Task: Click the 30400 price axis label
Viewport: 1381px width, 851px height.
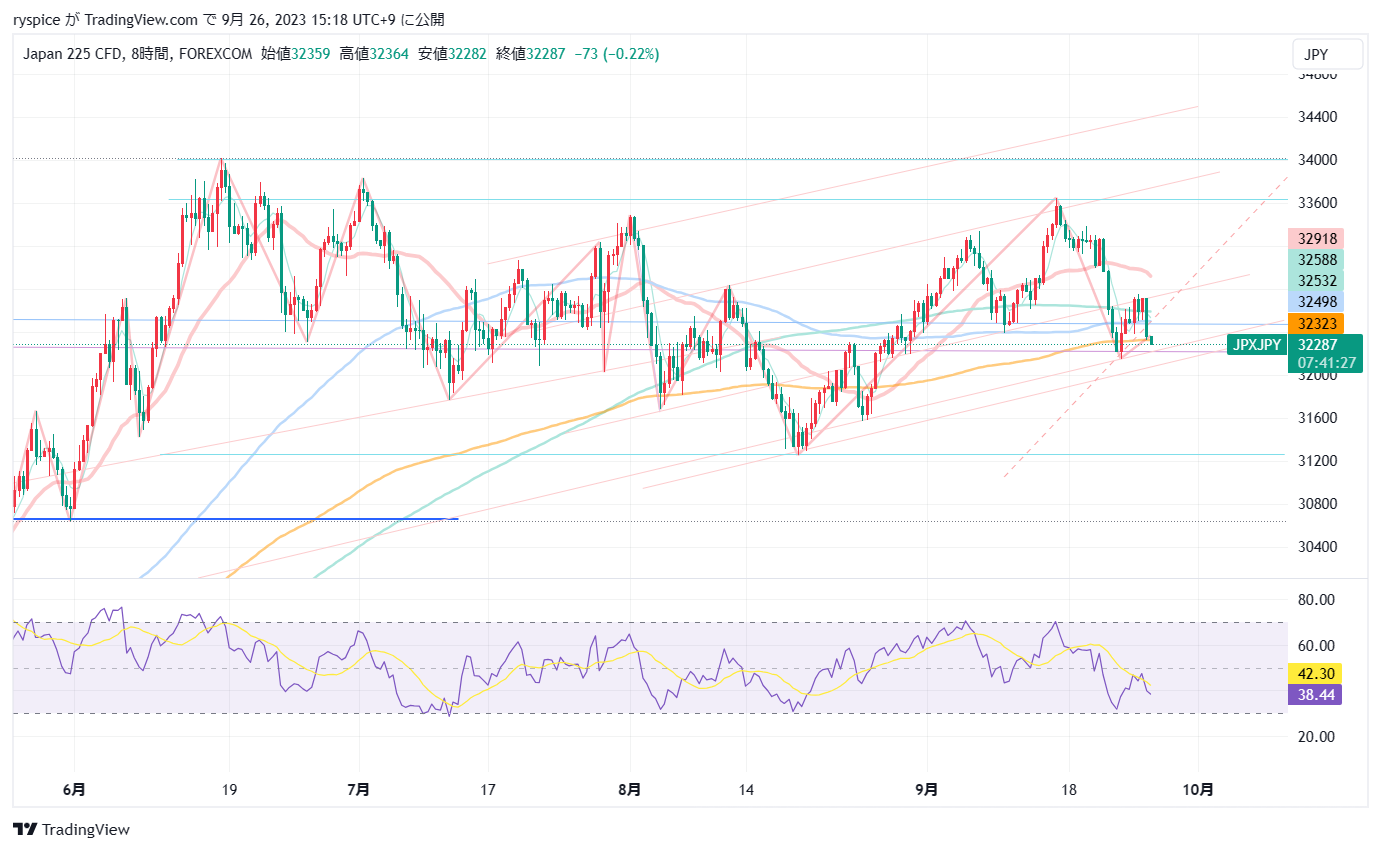Action: [x=1316, y=547]
